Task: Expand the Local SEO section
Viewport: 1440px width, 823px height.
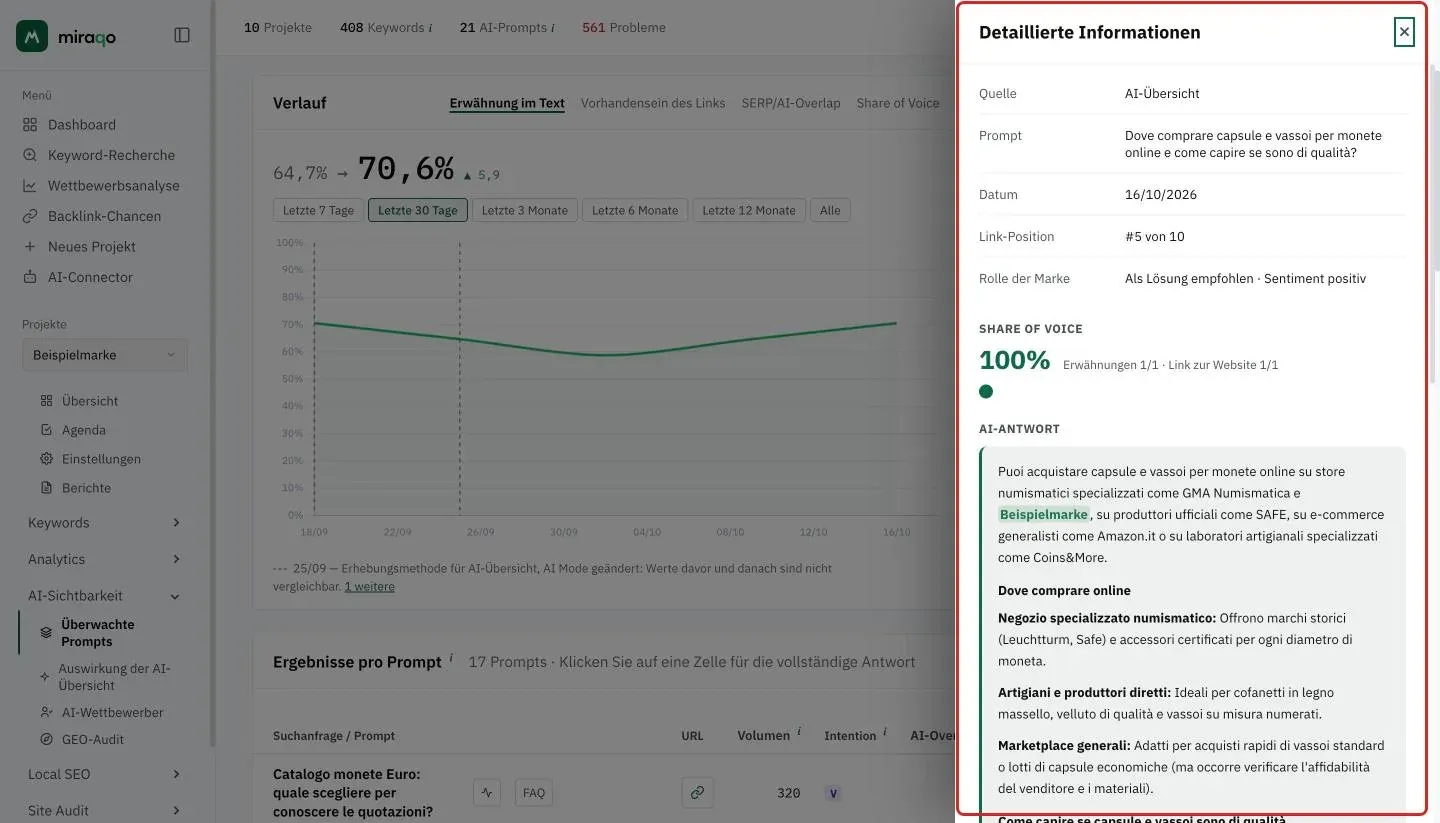Action: pyautogui.click(x=106, y=774)
